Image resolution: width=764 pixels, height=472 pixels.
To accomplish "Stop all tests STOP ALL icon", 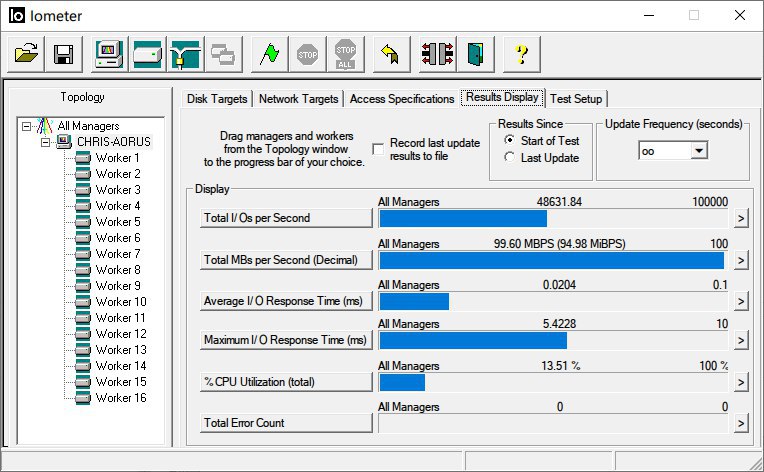I will click(x=345, y=54).
